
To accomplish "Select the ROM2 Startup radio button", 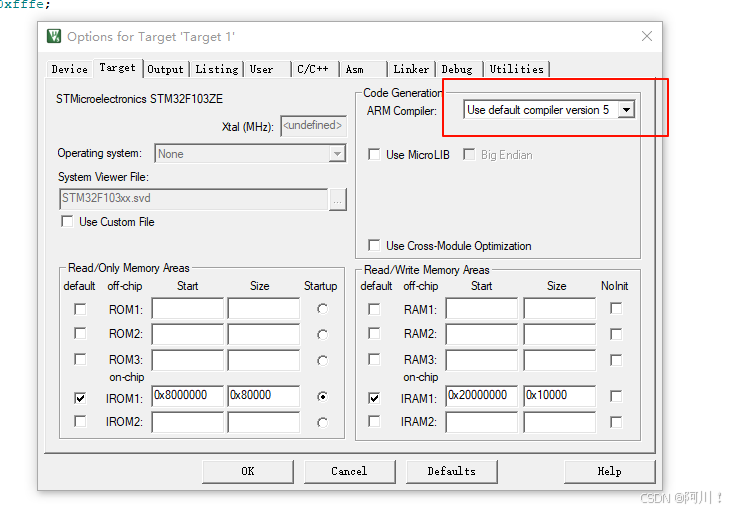I will point(322,334).
